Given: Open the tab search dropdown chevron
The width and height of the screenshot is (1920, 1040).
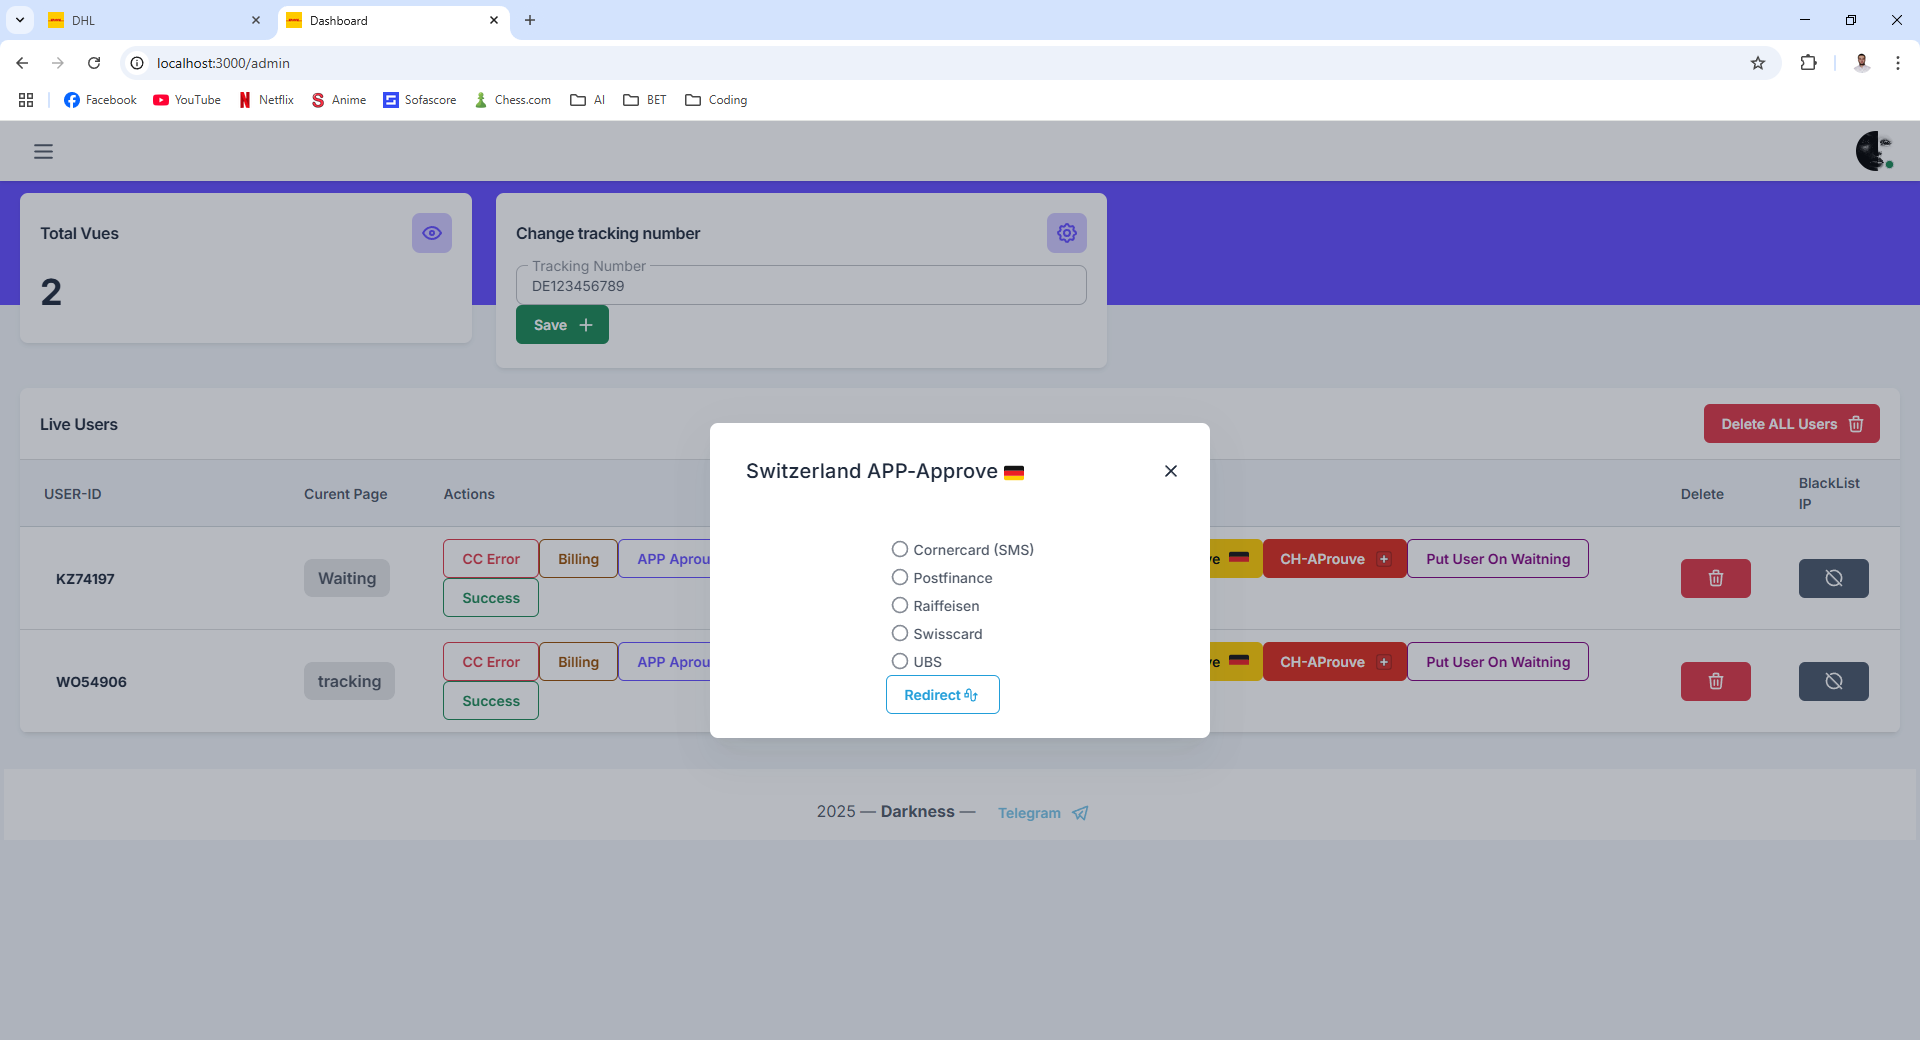Looking at the screenshot, I should (x=20, y=20).
